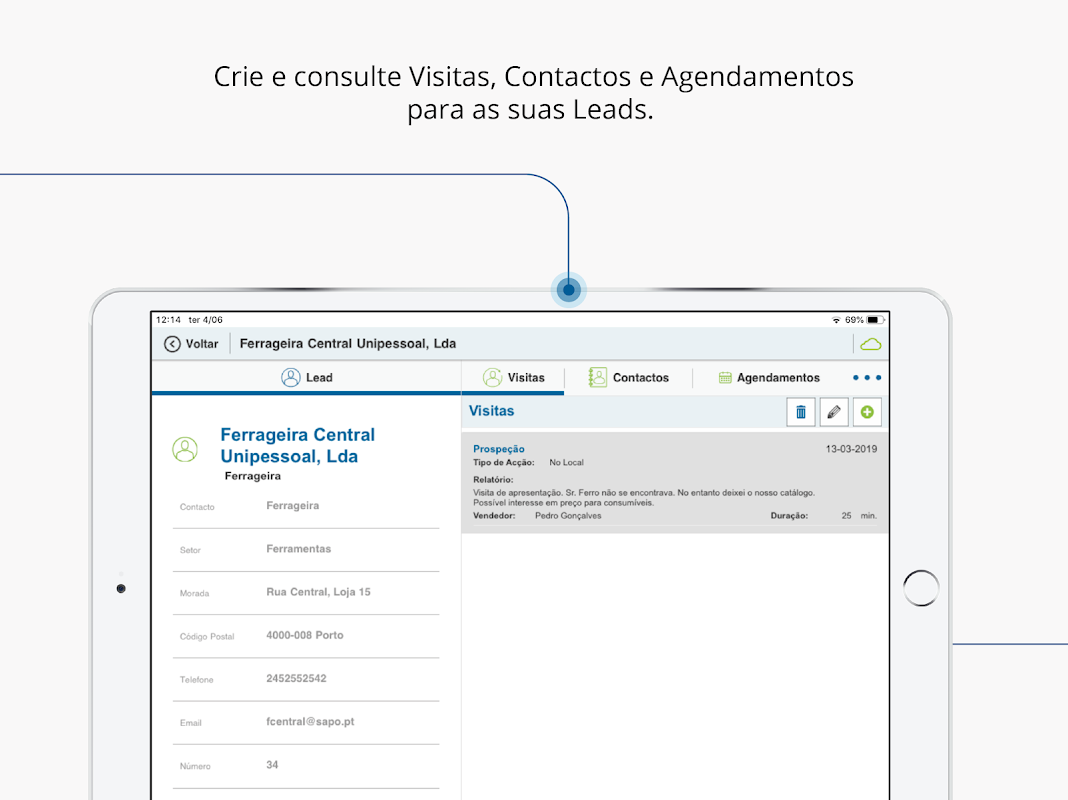This screenshot has width=1068, height=800.
Task: Tap the visit date 13-03-2019
Action: click(851, 449)
